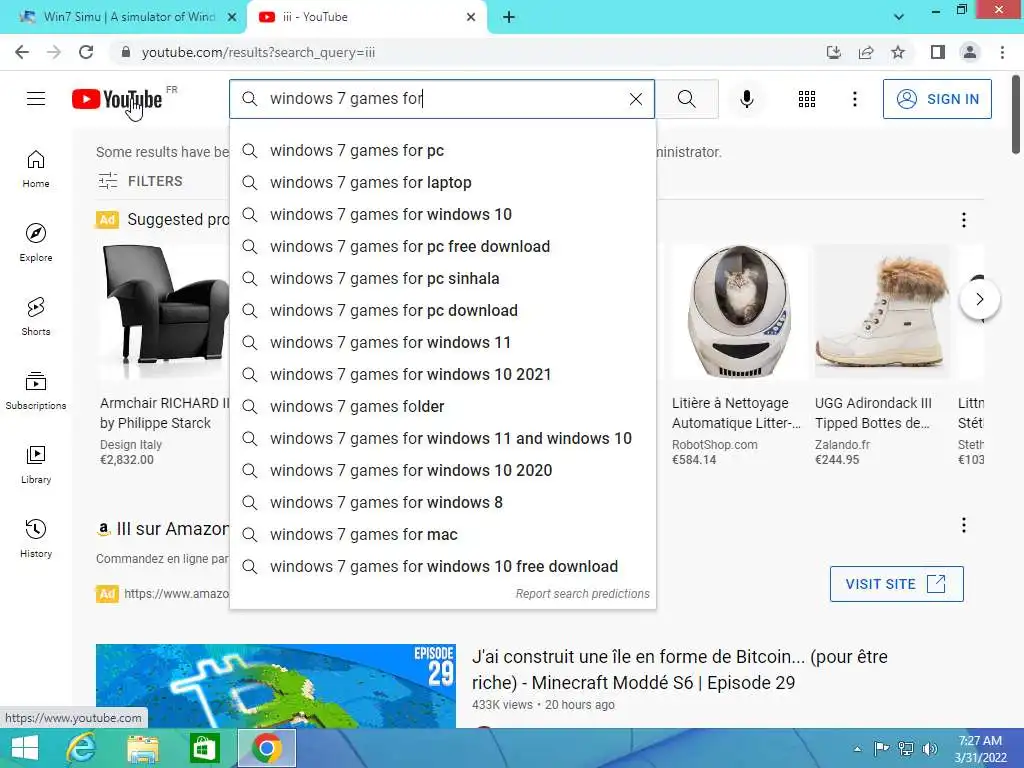Open the Minecraft Episode 29 thumbnail
This screenshot has height=768, width=1024.
click(276, 686)
